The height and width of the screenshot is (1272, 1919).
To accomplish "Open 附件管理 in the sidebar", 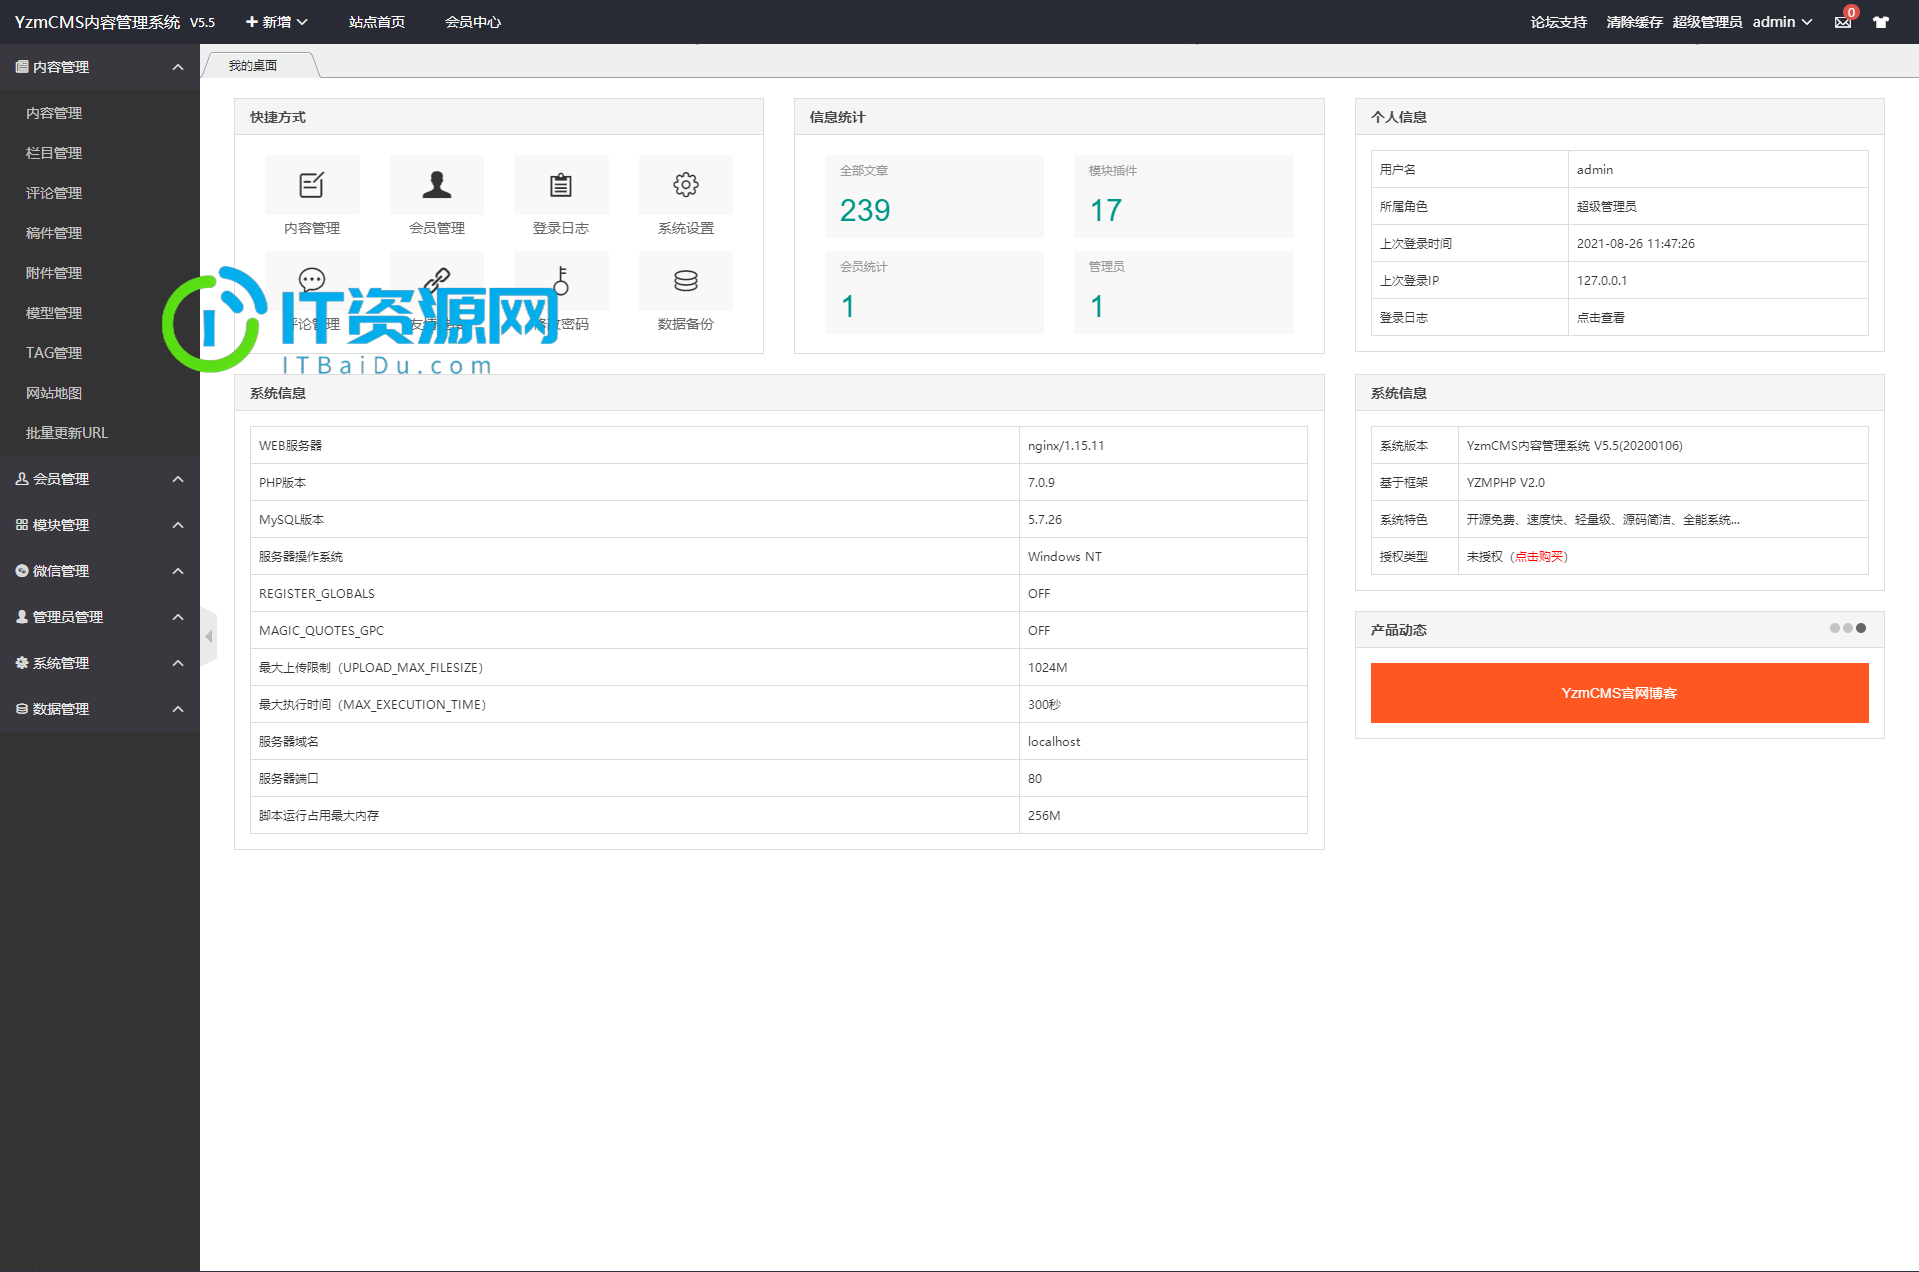I will pyautogui.click(x=54, y=273).
